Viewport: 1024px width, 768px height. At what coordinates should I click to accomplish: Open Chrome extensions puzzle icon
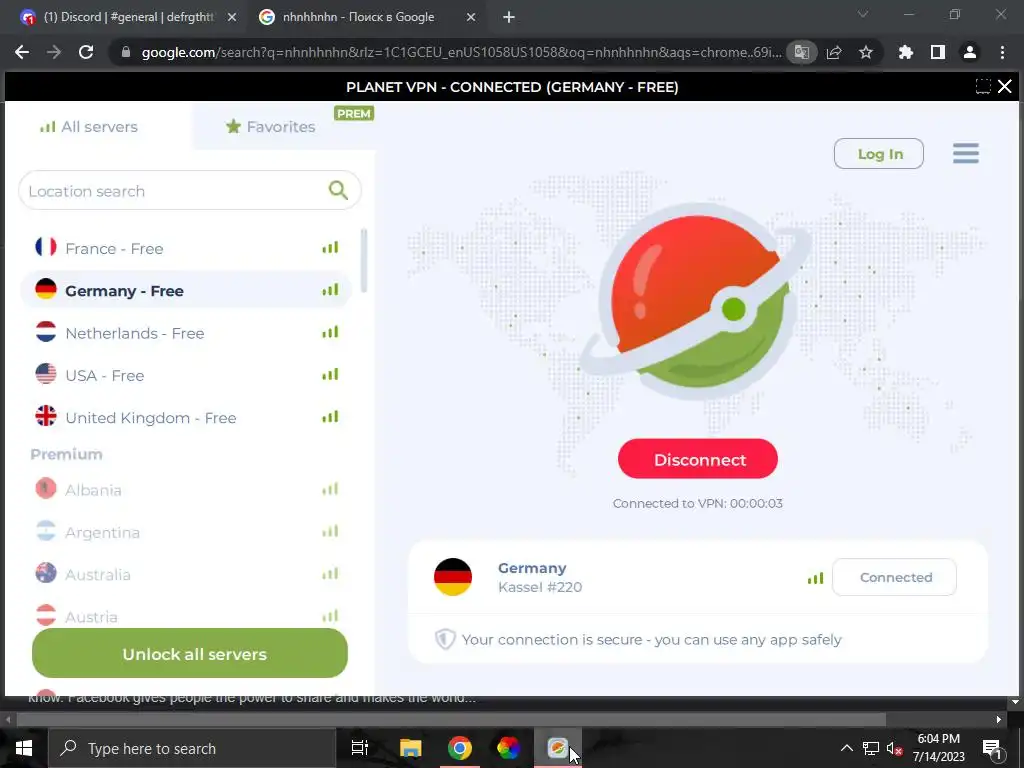click(905, 52)
